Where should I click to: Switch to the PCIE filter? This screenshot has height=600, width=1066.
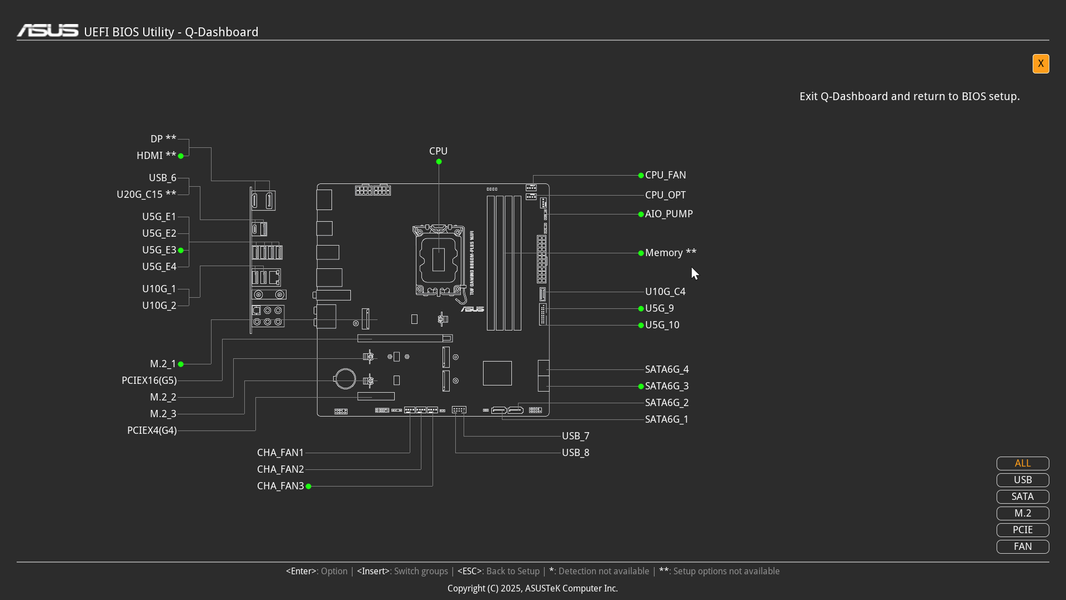tap(1022, 530)
